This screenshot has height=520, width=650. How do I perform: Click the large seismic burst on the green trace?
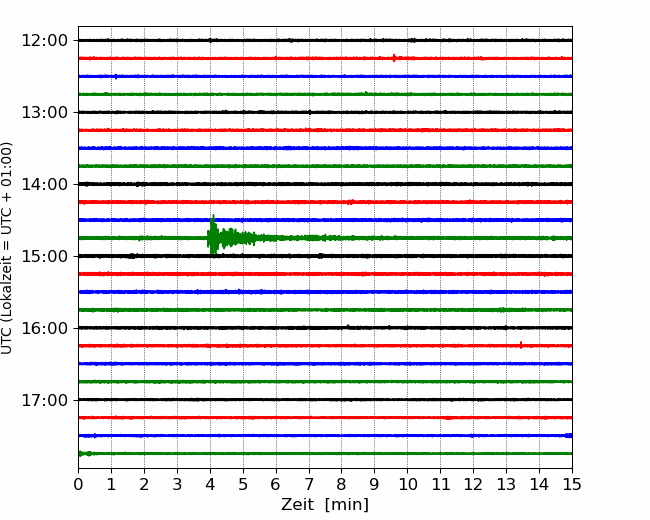(232, 238)
